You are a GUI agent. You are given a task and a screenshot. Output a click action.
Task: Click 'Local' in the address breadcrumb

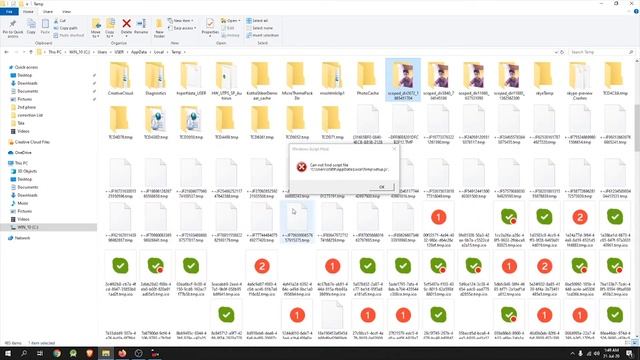[x=159, y=52]
